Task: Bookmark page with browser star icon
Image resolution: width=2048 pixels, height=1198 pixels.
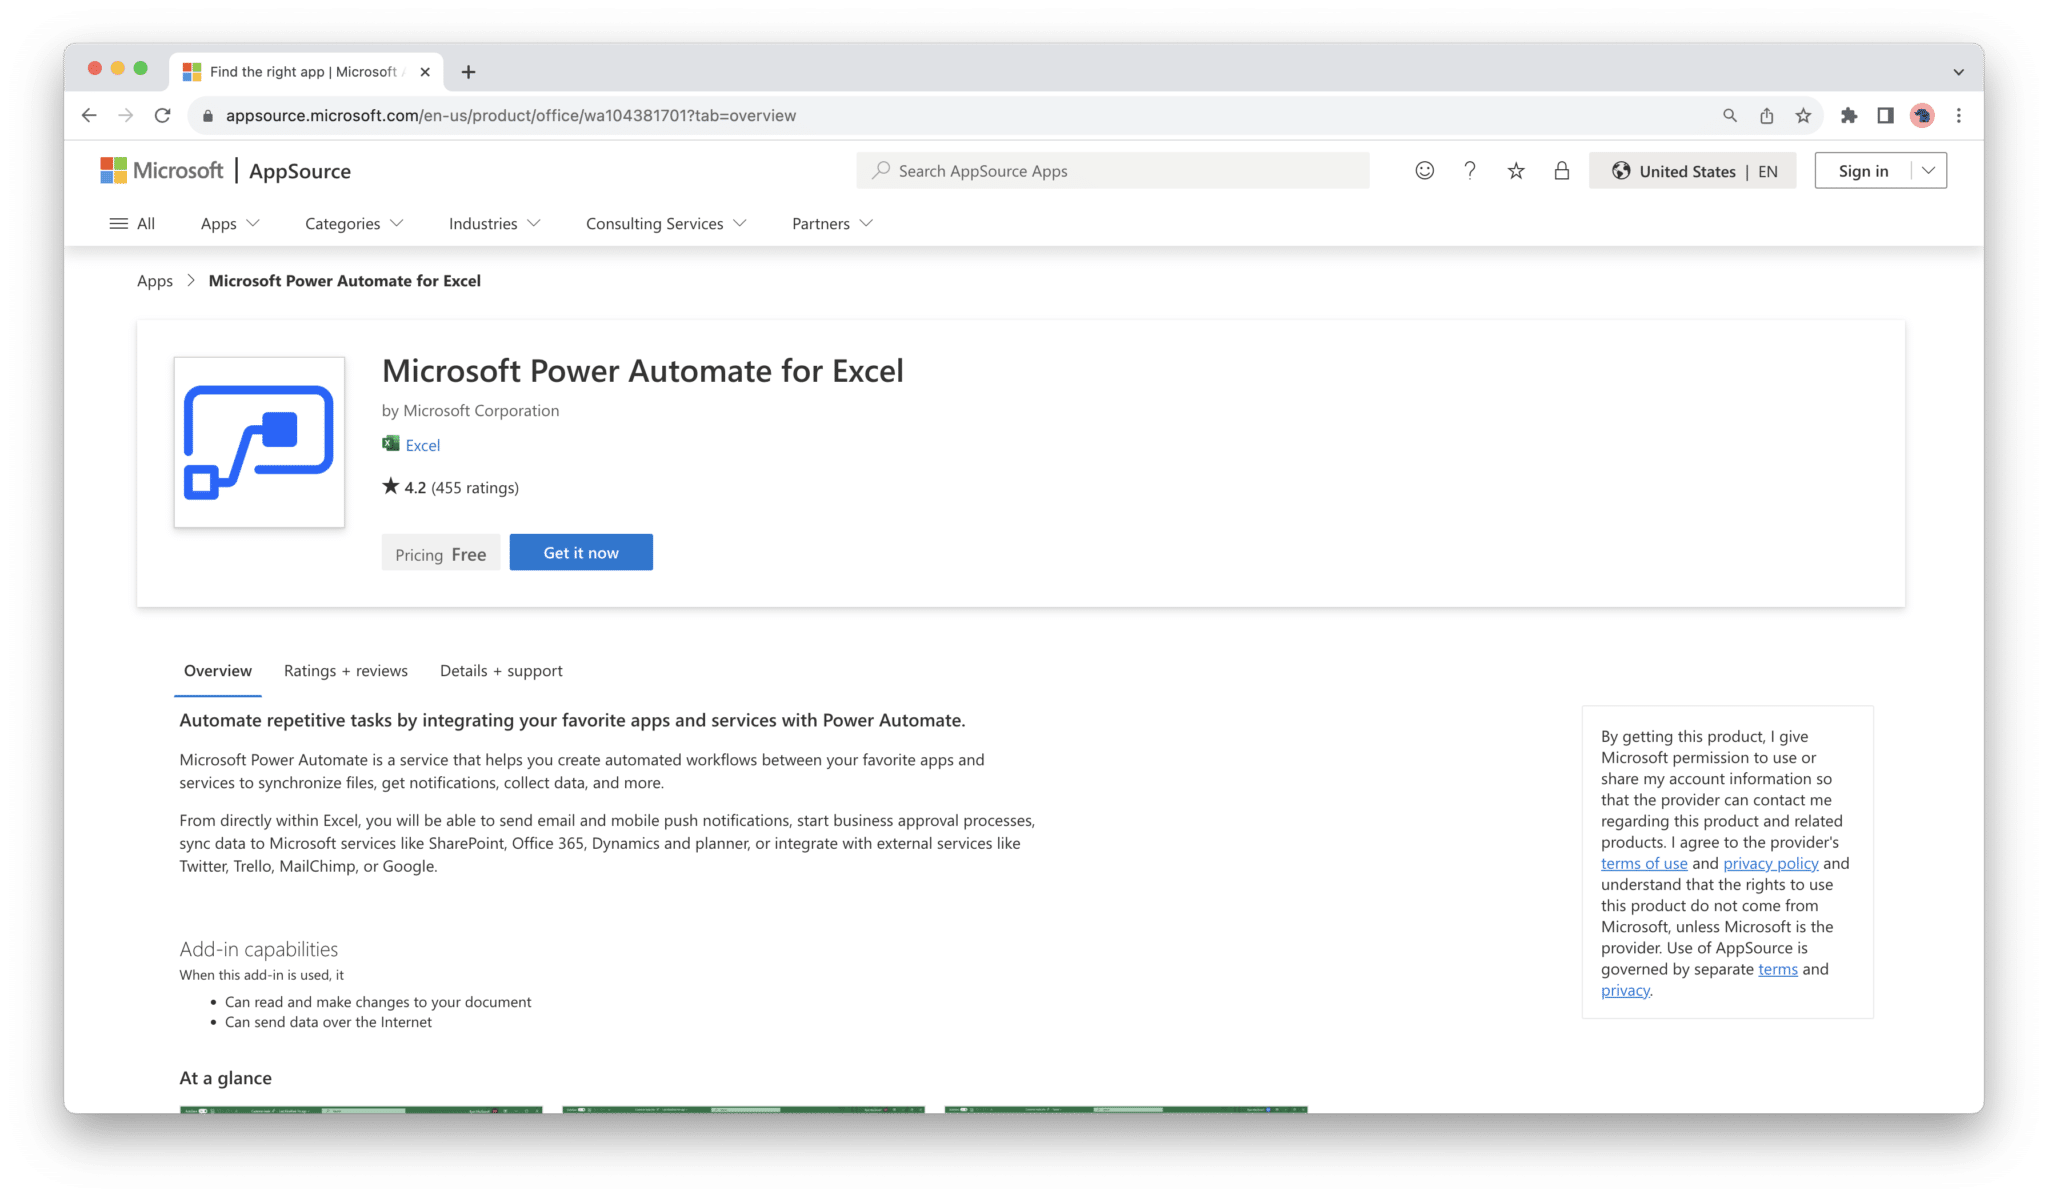Action: (x=1803, y=116)
